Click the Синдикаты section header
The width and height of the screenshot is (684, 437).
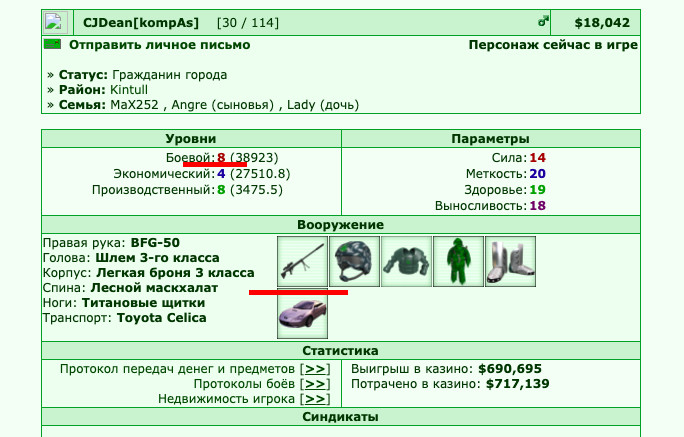click(341, 417)
